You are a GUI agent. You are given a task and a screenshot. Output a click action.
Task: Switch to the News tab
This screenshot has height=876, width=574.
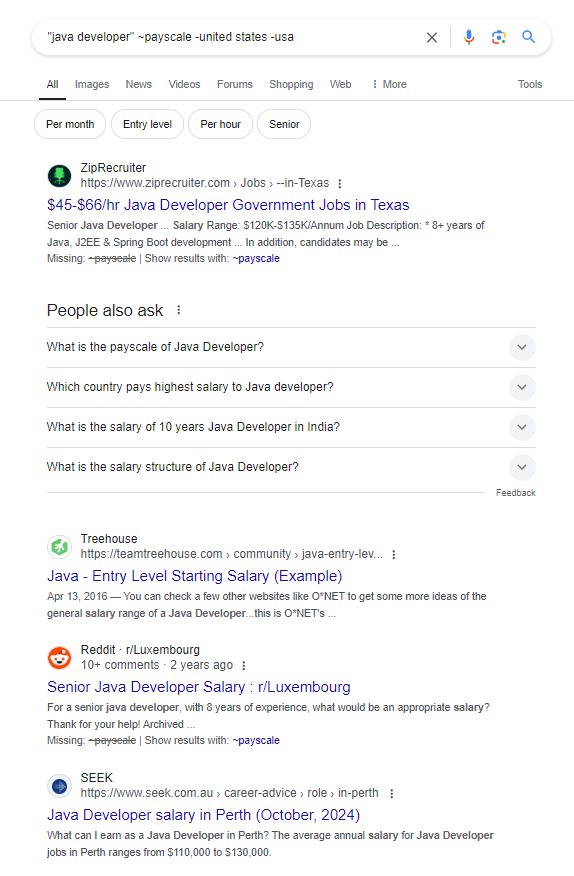[x=139, y=84]
